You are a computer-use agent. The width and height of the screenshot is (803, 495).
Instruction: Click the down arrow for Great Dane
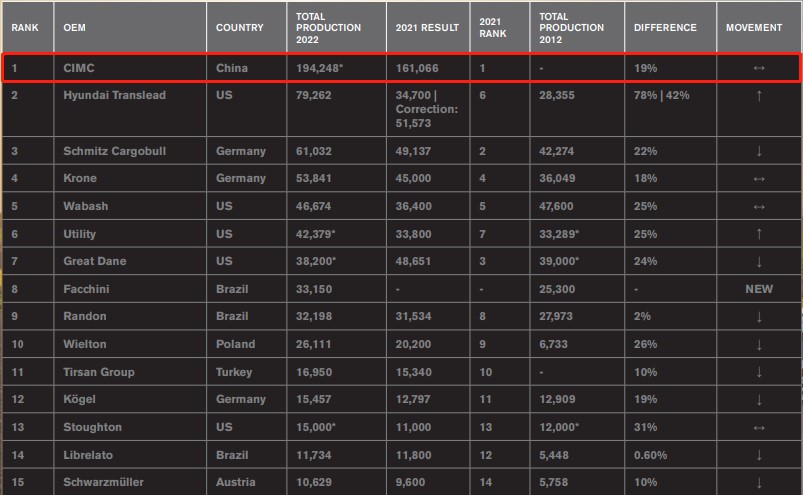759,261
